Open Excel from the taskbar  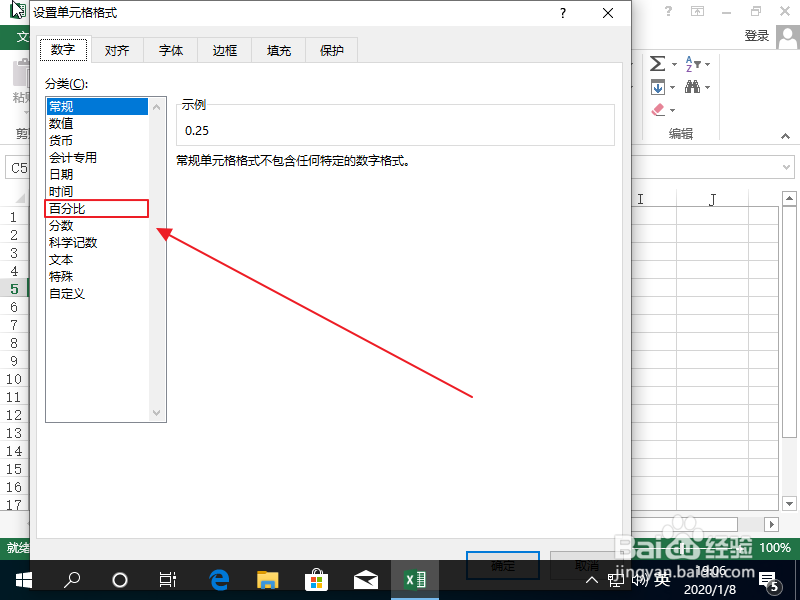pos(414,578)
